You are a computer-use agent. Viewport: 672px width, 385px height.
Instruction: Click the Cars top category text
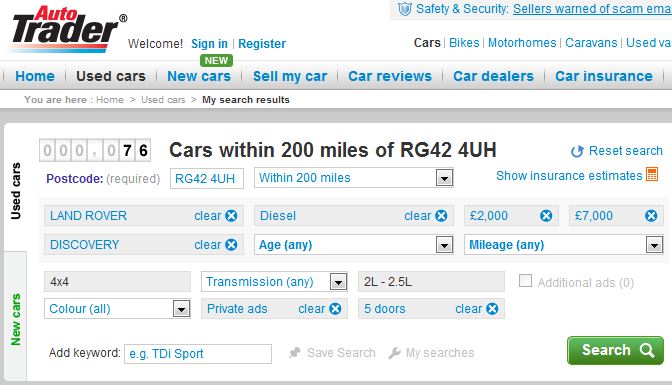click(x=427, y=43)
